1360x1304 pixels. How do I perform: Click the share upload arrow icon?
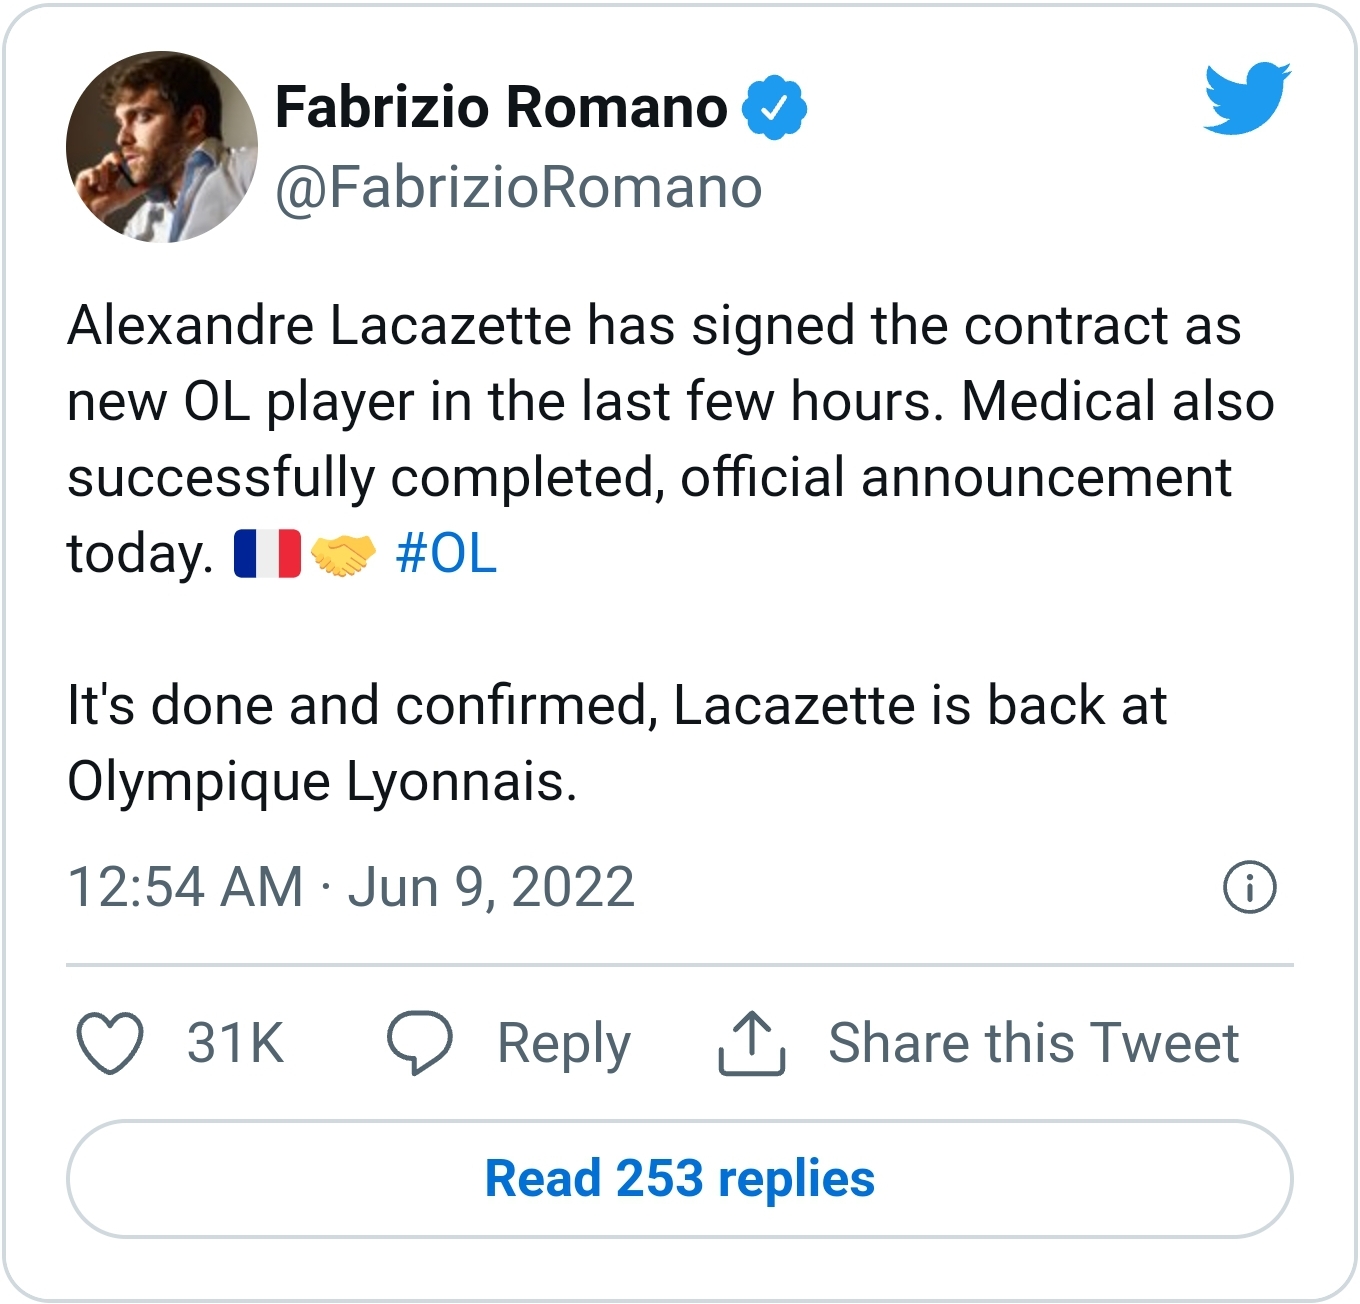pyautogui.click(x=752, y=1043)
